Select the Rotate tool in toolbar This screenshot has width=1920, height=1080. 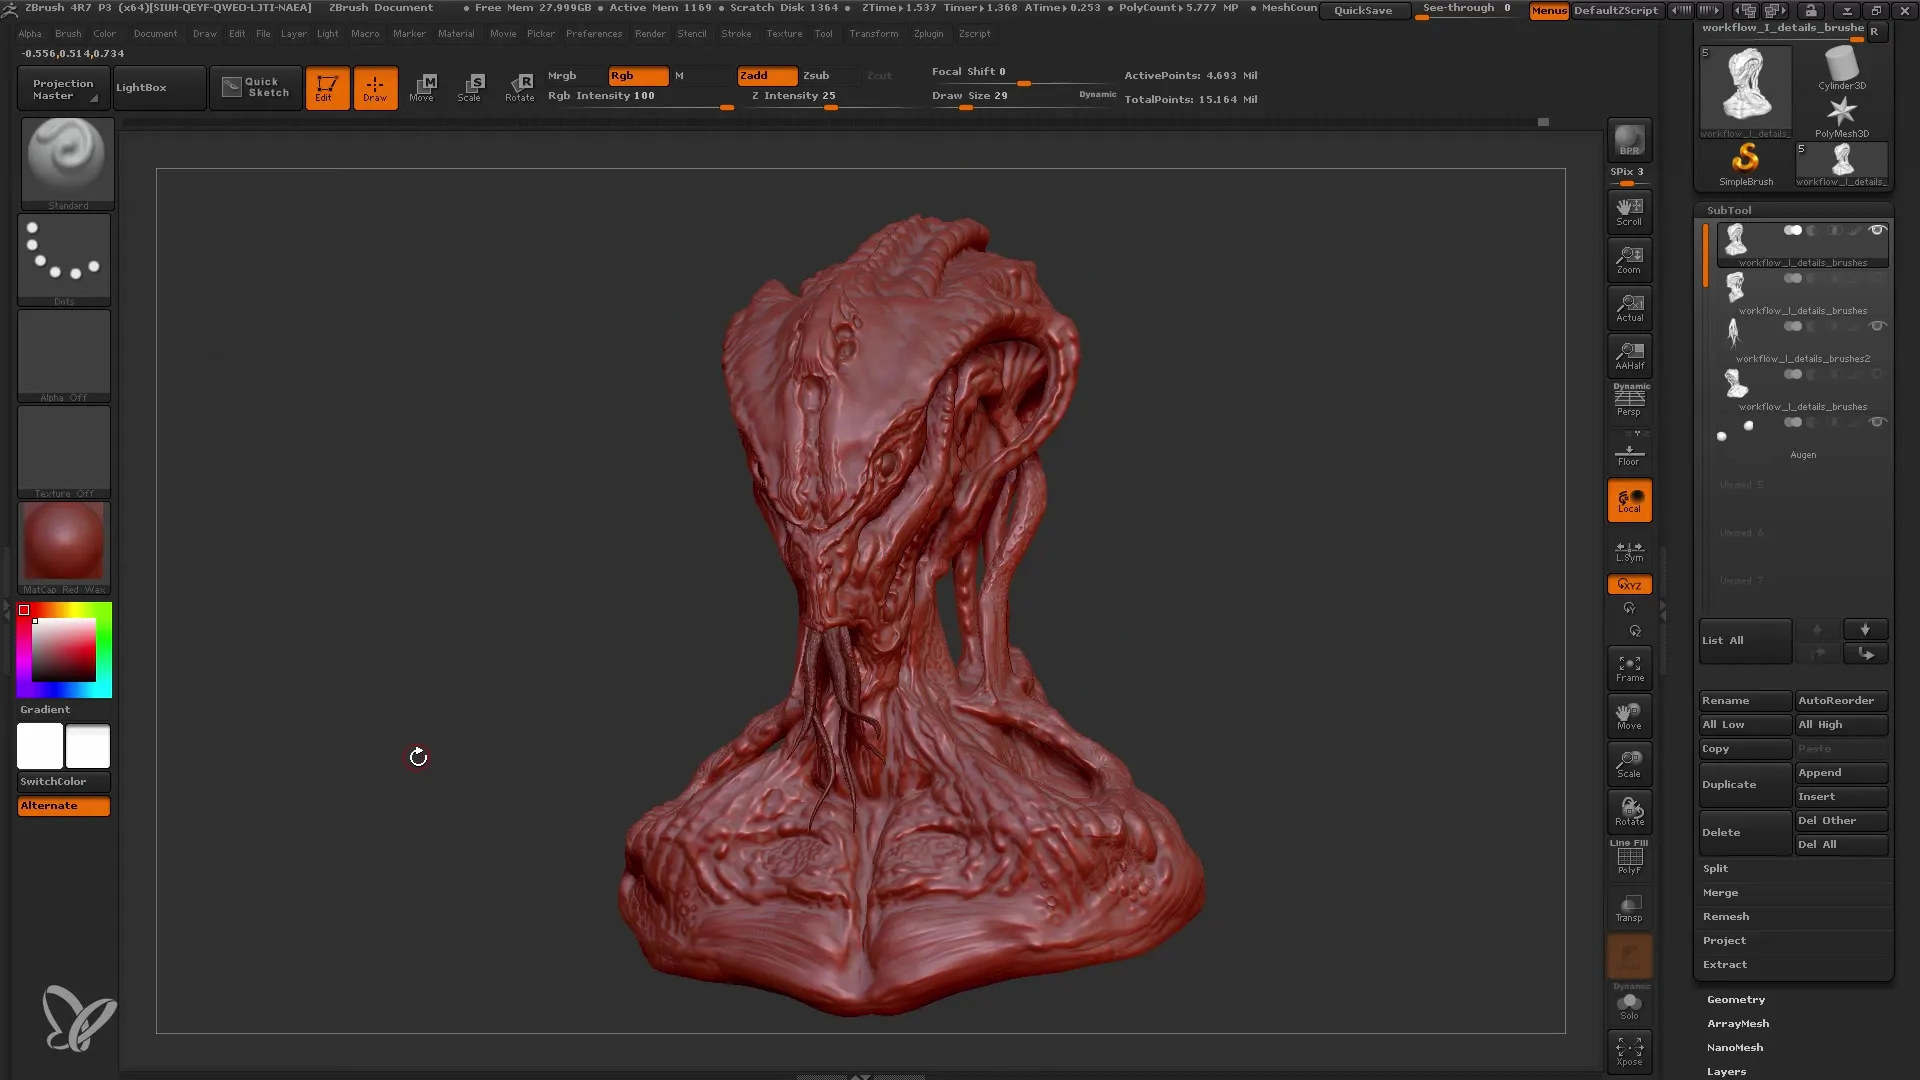(x=518, y=87)
